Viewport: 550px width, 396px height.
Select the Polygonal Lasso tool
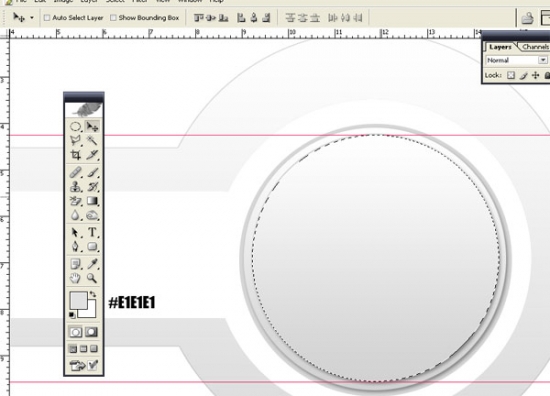pyautogui.click(x=75, y=141)
